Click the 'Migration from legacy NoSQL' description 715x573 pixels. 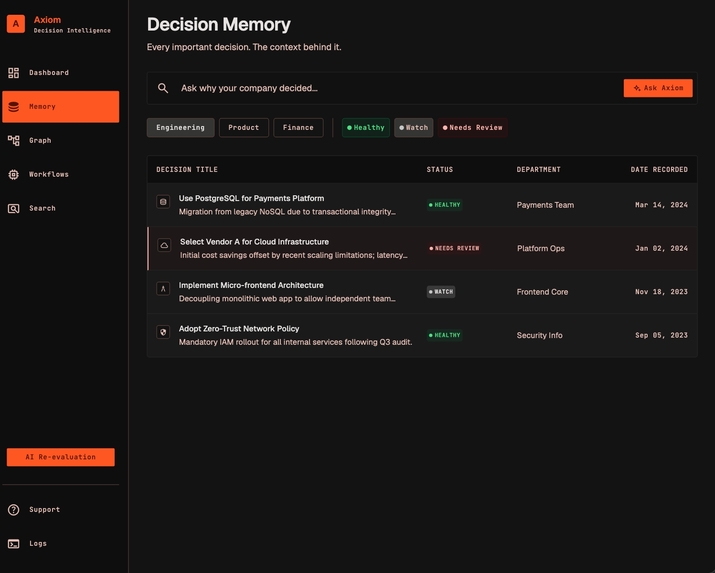[x=287, y=212]
